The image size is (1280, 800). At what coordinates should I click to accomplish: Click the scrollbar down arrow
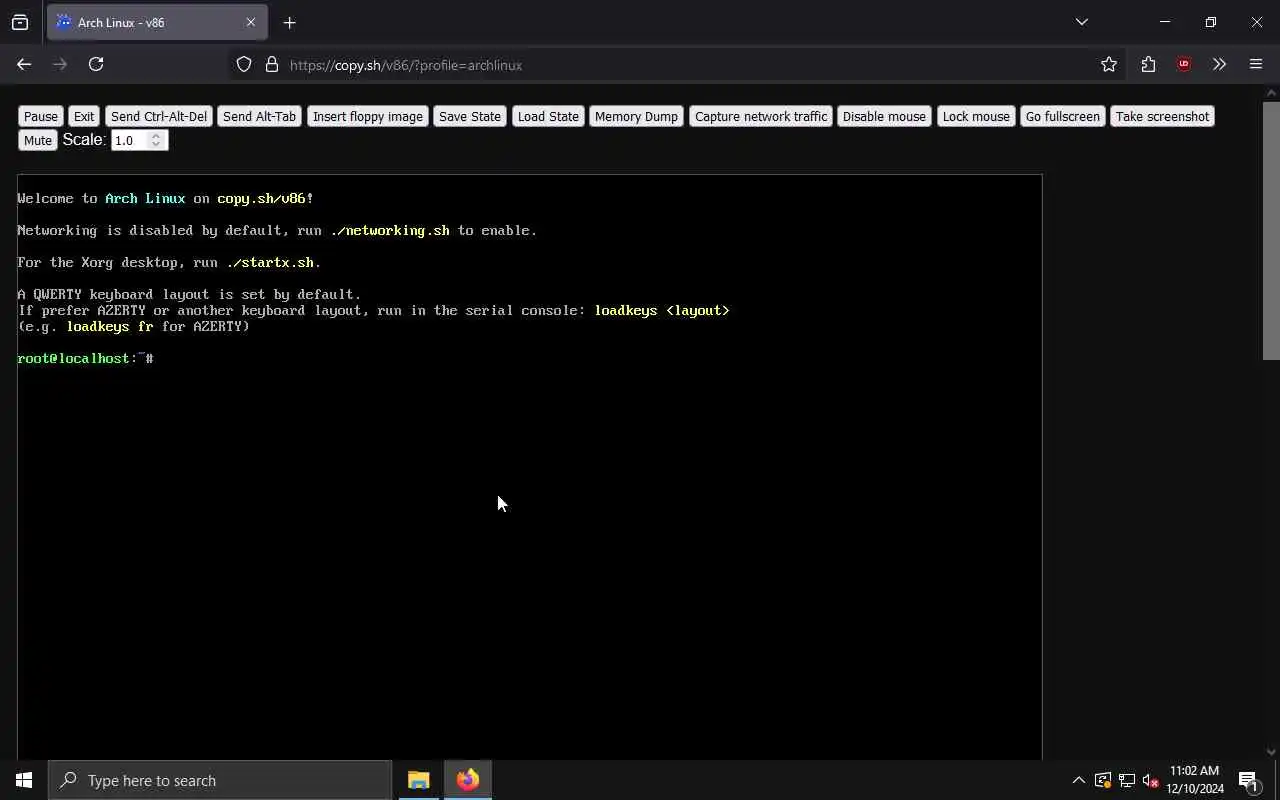tap(1271, 752)
